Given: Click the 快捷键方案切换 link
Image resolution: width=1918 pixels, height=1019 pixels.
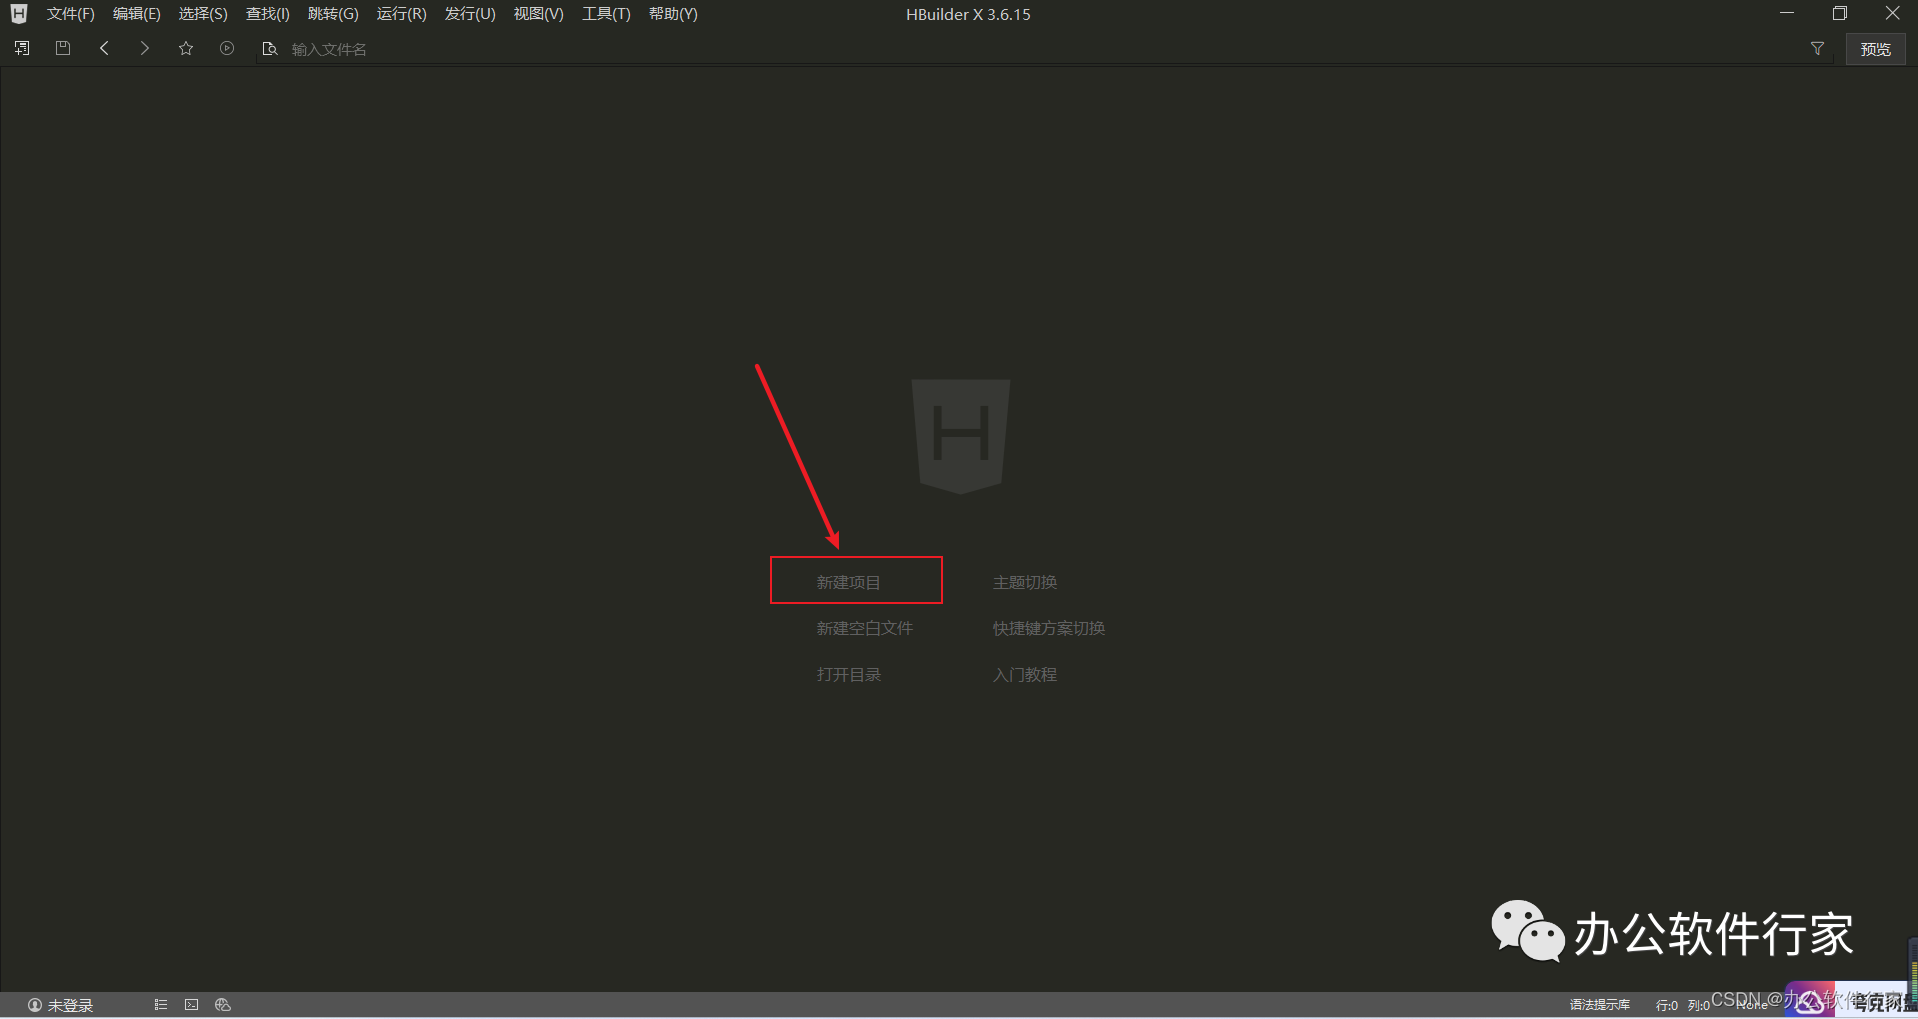Looking at the screenshot, I should 1048,628.
